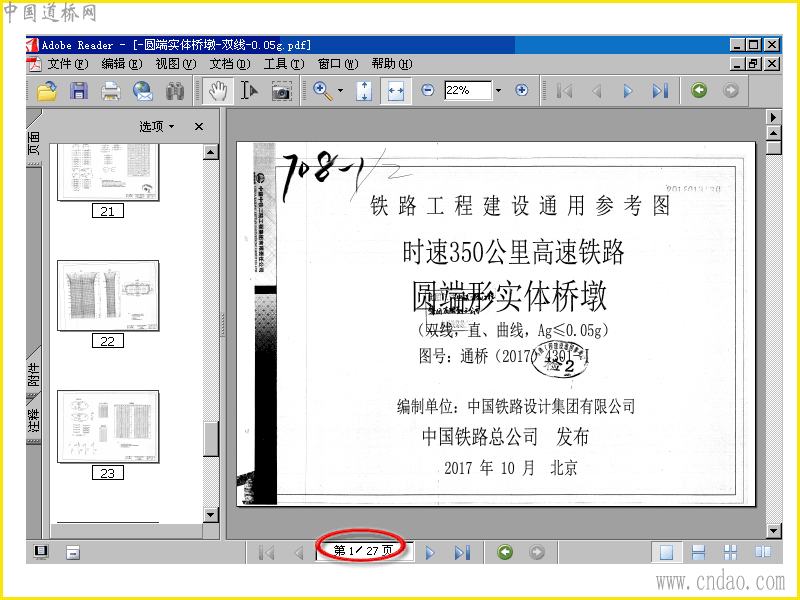Email the document with the globe envelope icon
The height and width of the screenshot is (600, 800).
(x=143, y=91)
